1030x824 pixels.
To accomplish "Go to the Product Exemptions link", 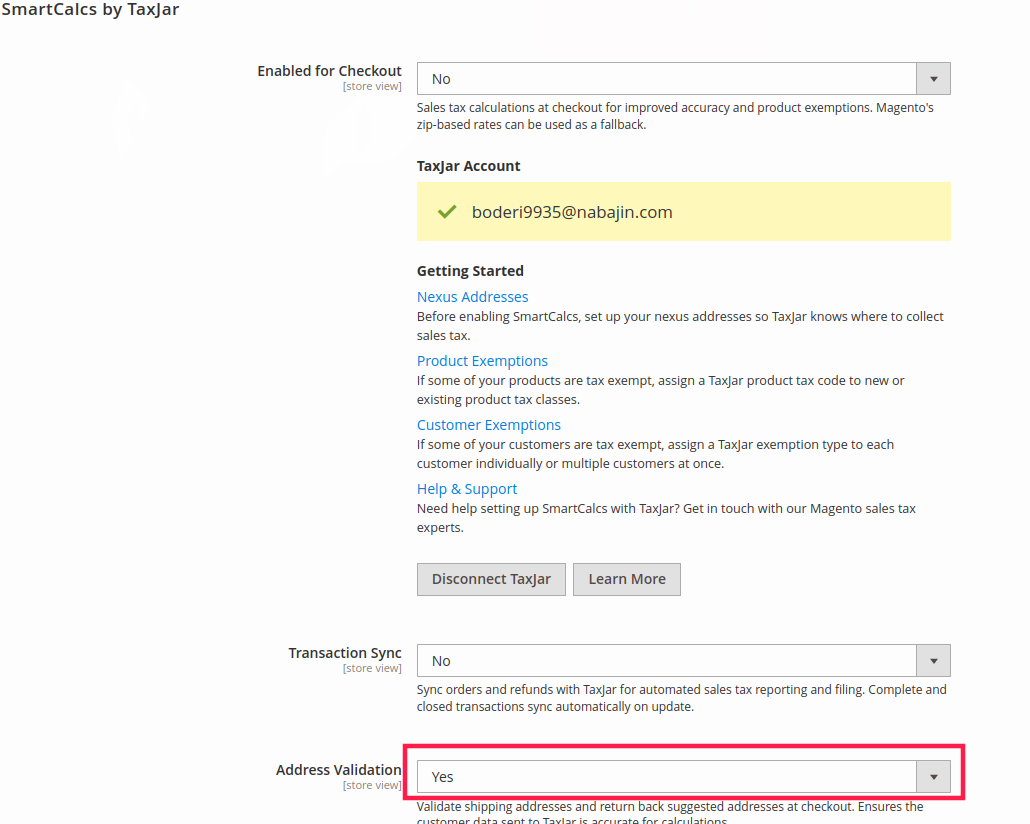I will (x=482, y=361).
